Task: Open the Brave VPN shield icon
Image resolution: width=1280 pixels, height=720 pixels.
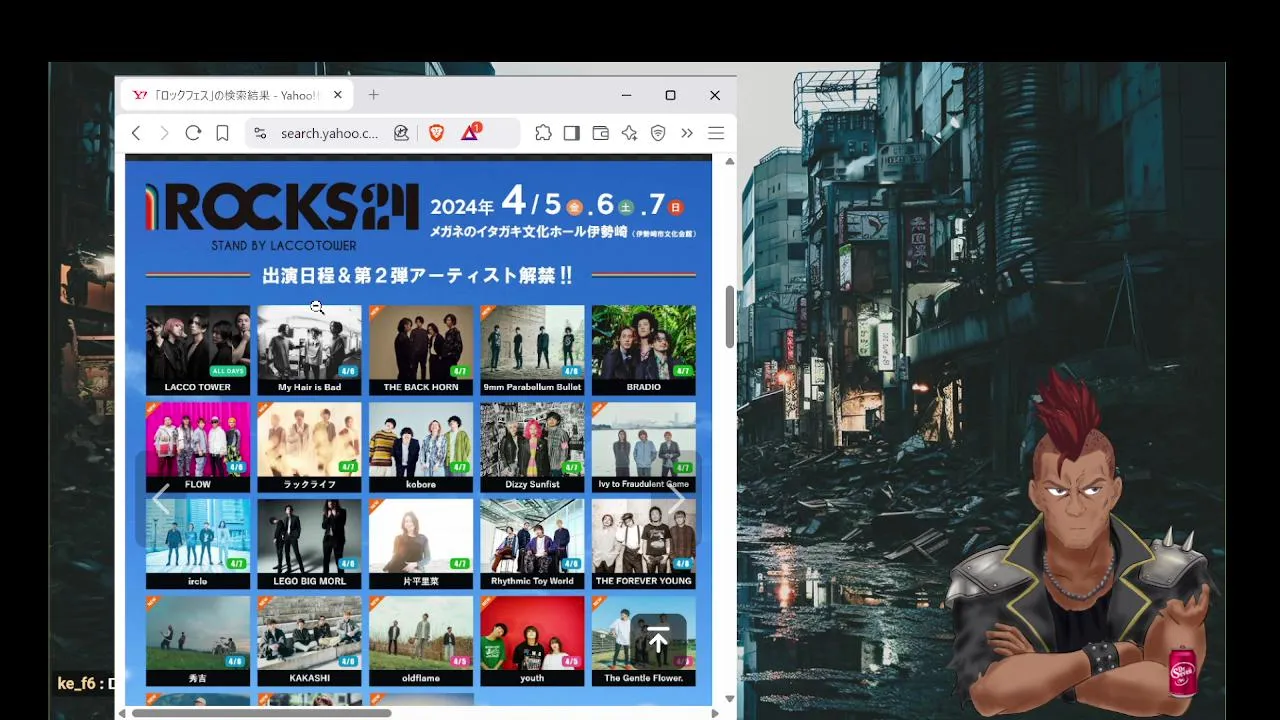Action: (658, 133)
